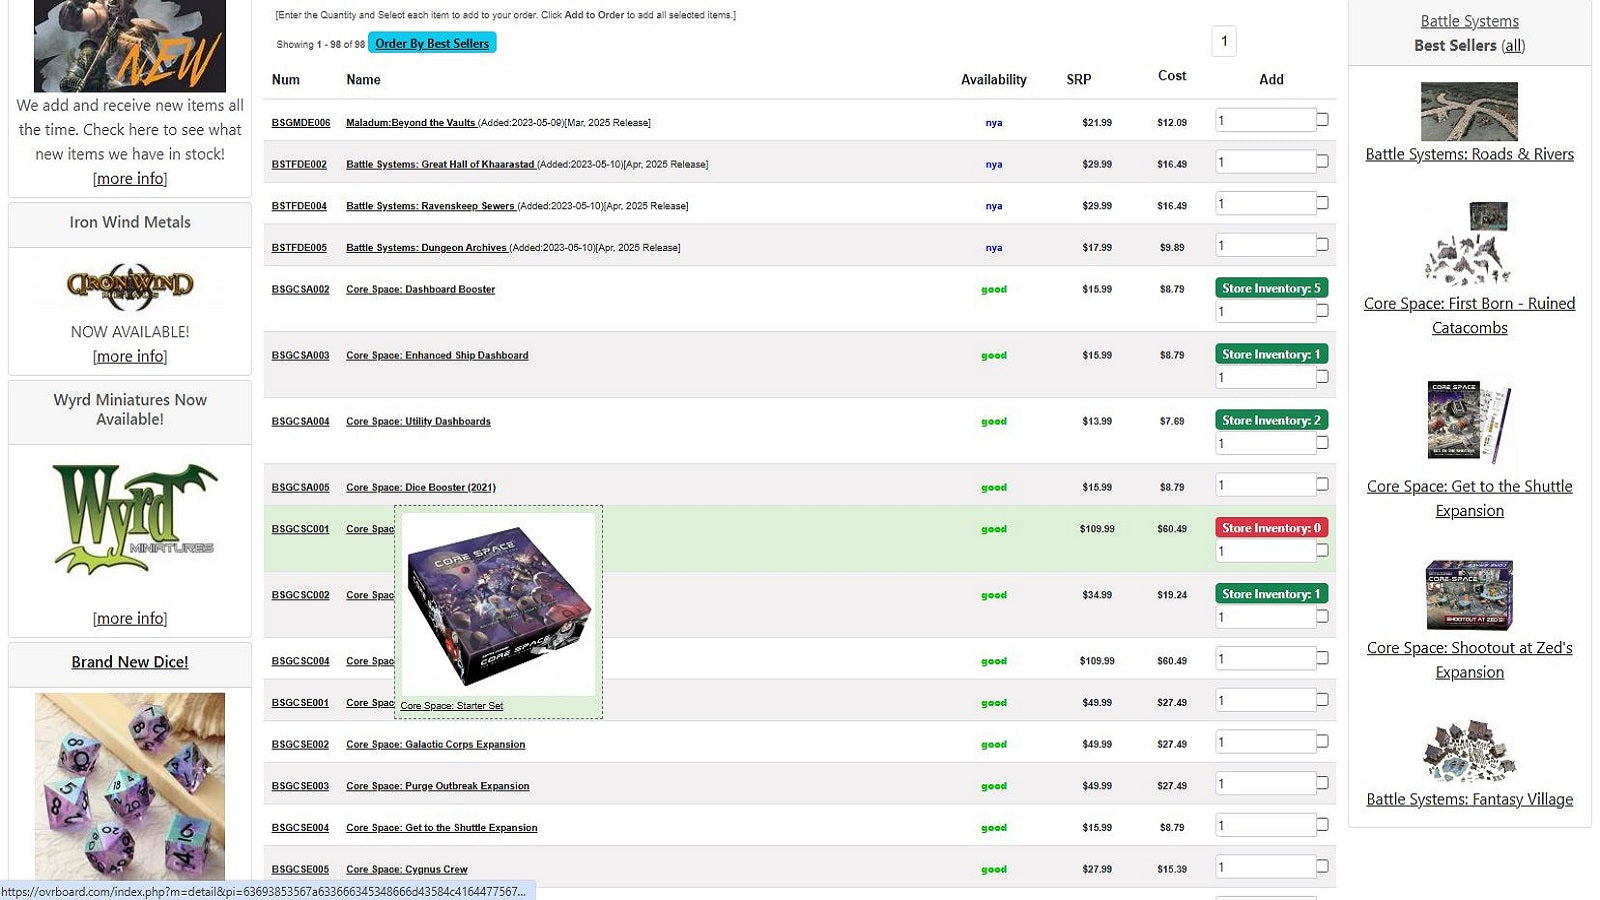Go to page 1 in pagination
Screen dimensions: 1600x900
pos(1224,41)
